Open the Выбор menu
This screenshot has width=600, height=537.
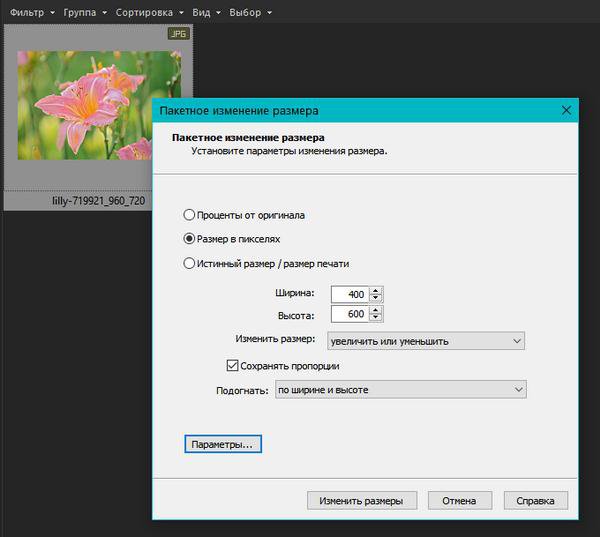250,13
